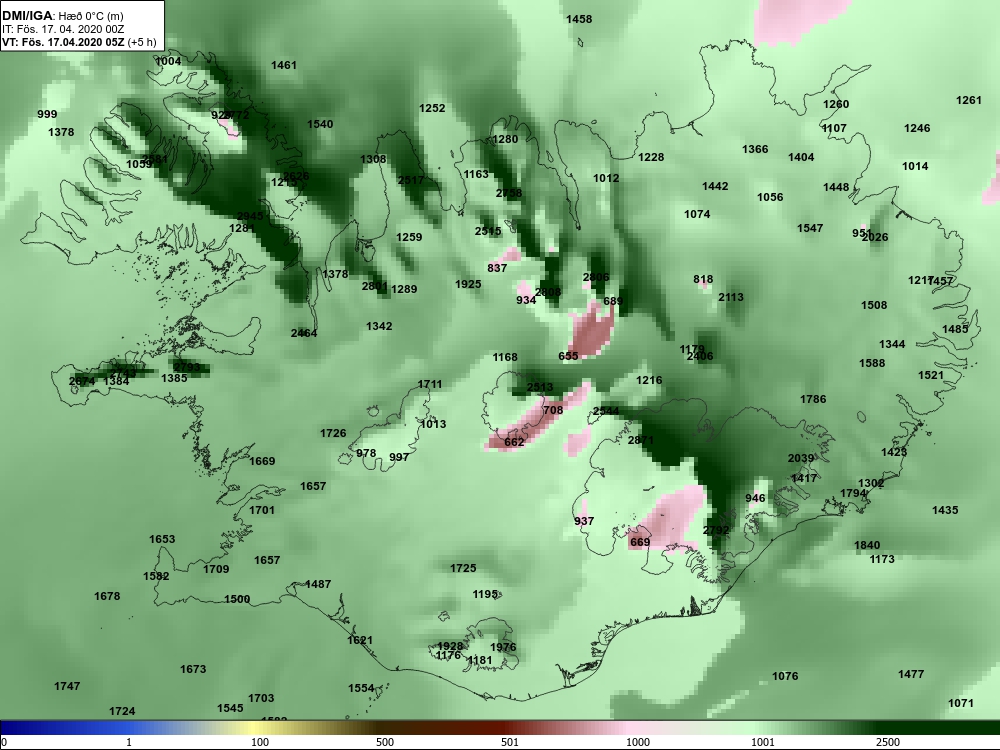Click the map value 1385
1000x750 pixels.
click(174, 378)
